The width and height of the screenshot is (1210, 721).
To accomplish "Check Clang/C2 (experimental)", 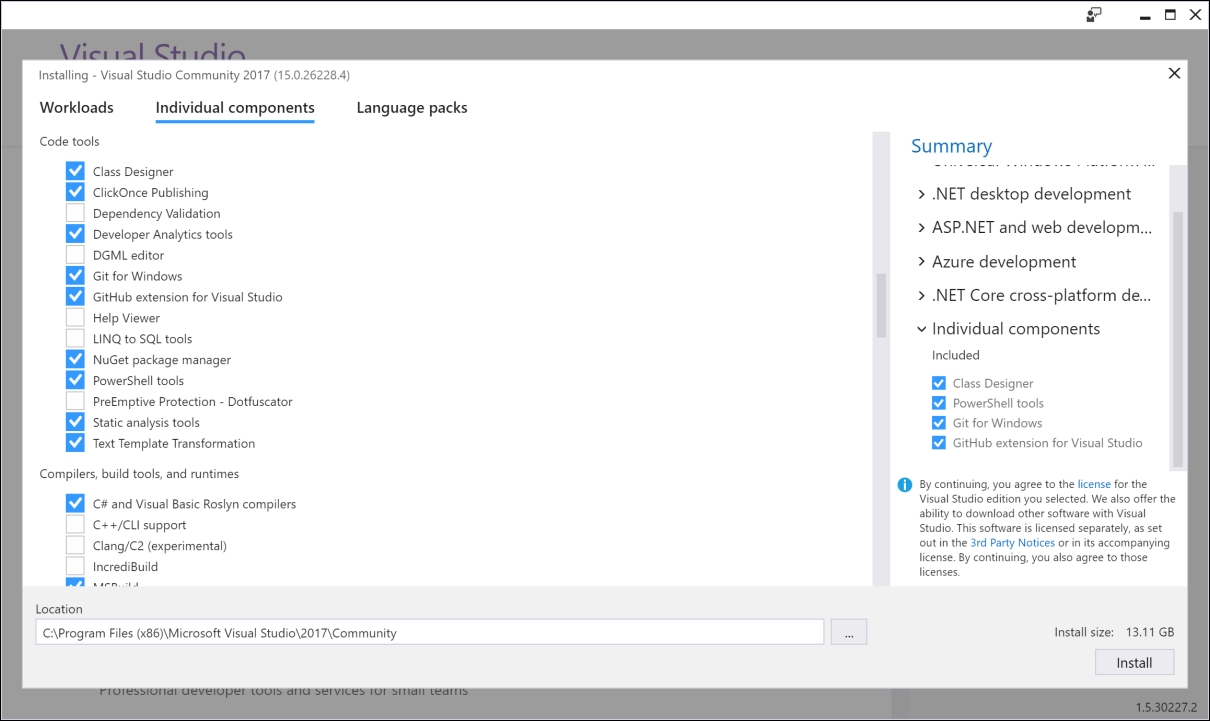I will 75,546.
